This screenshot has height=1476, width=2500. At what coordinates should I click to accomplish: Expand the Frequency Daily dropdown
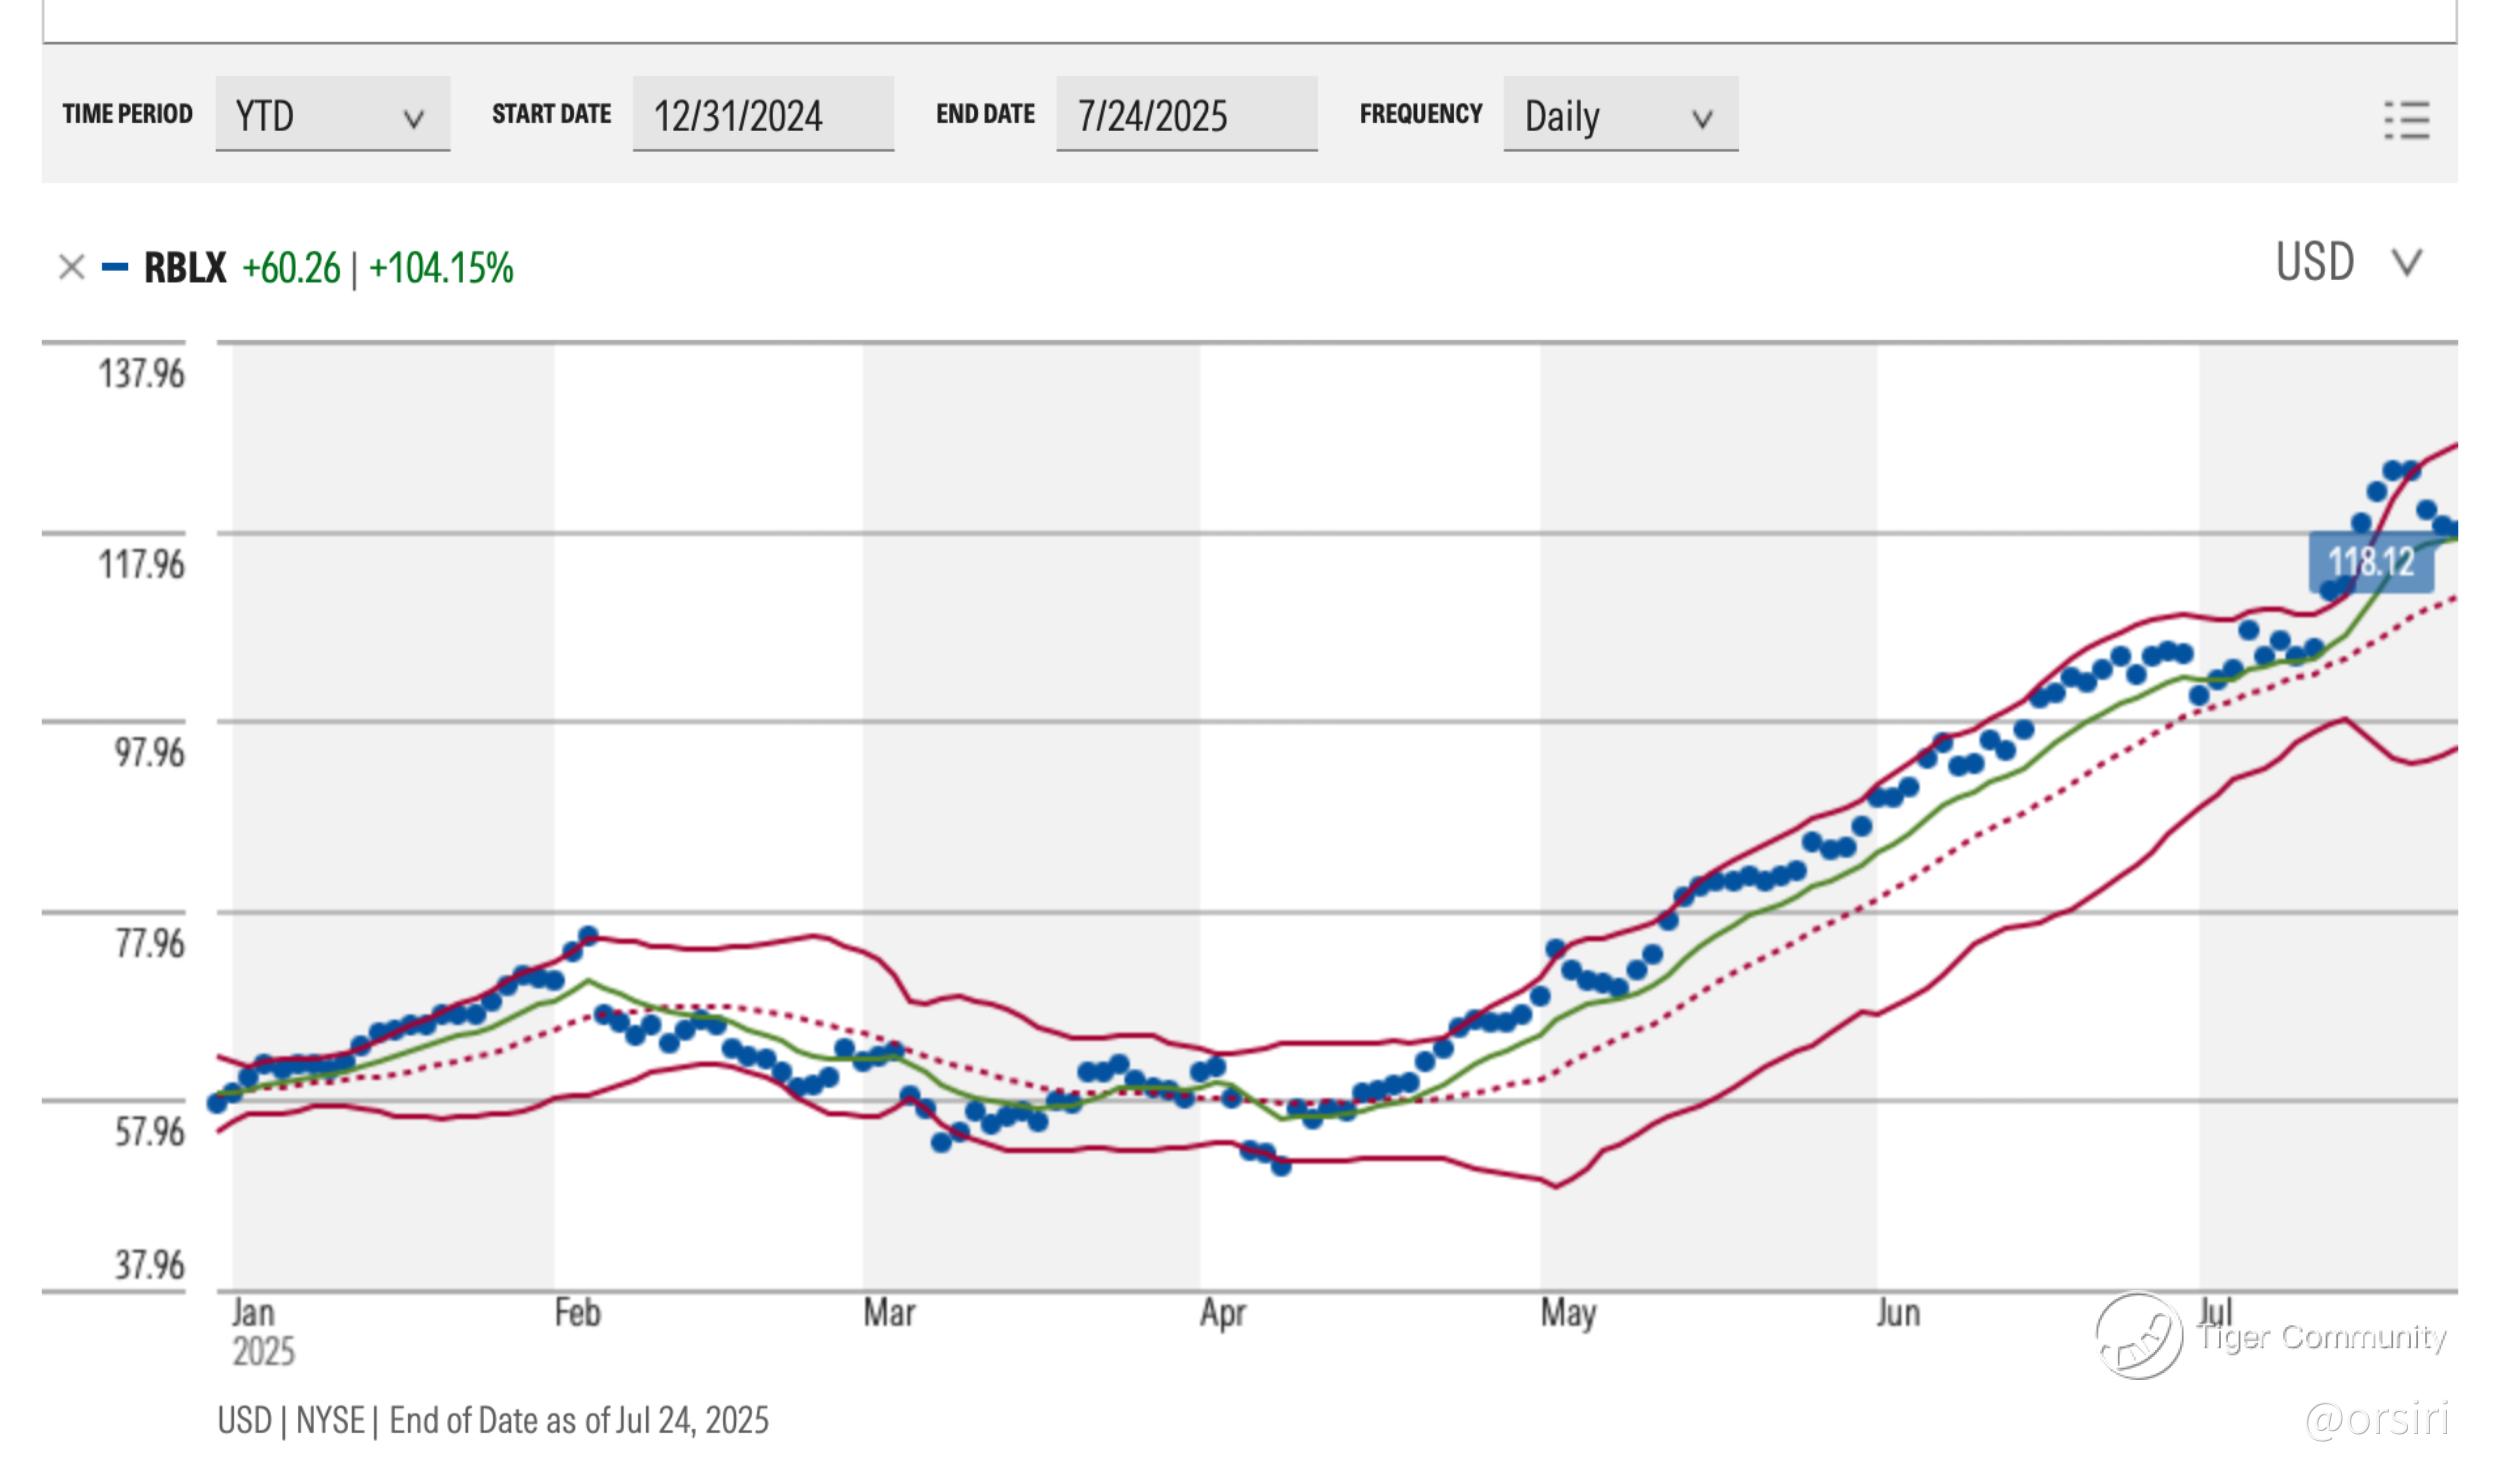click(x=1619, y=115)
